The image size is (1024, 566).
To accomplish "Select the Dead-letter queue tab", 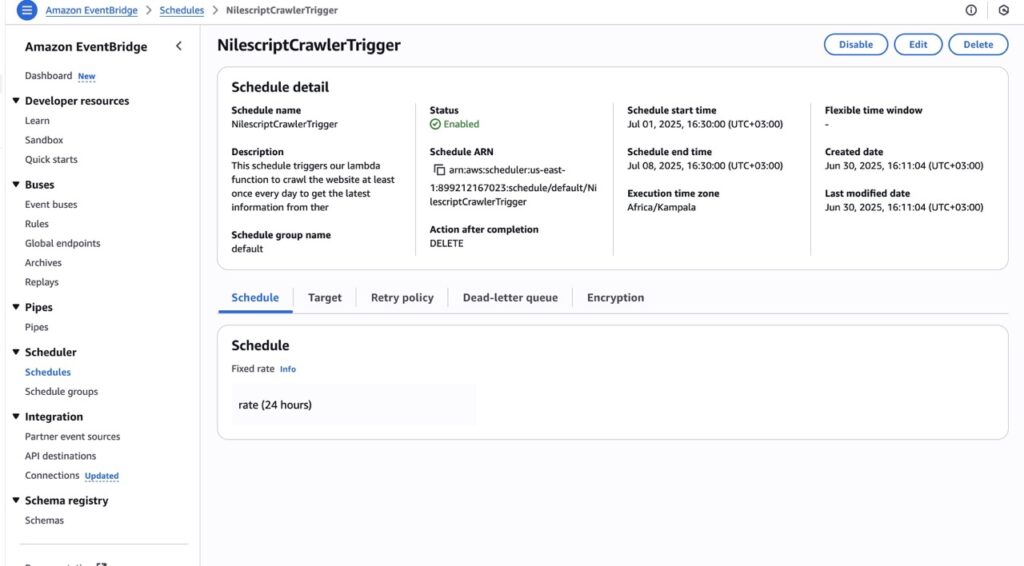I will coord(509,298).
